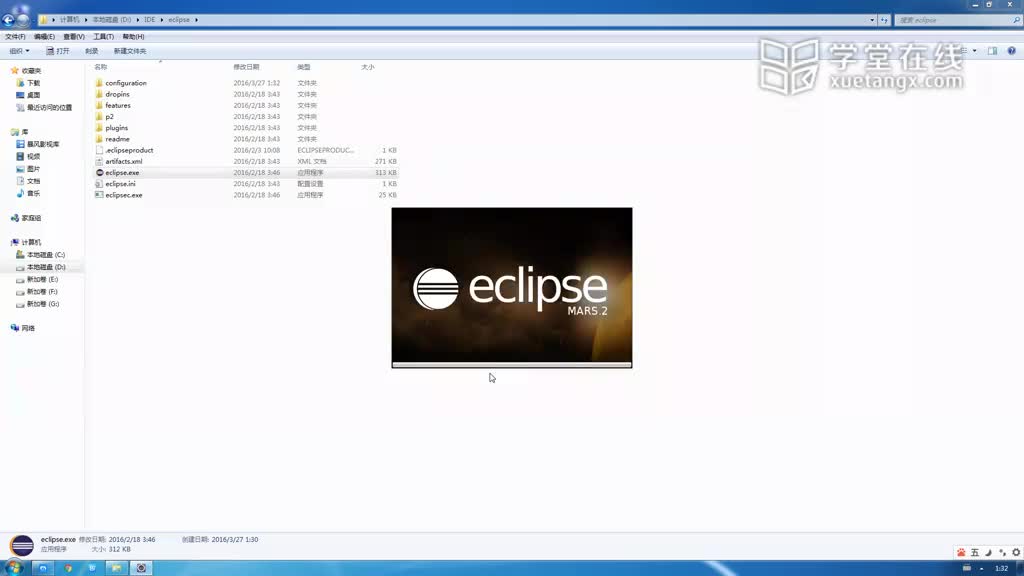Expand the breadcrumb arrow after 本地磁盘 (D:)

pos(138,20)
